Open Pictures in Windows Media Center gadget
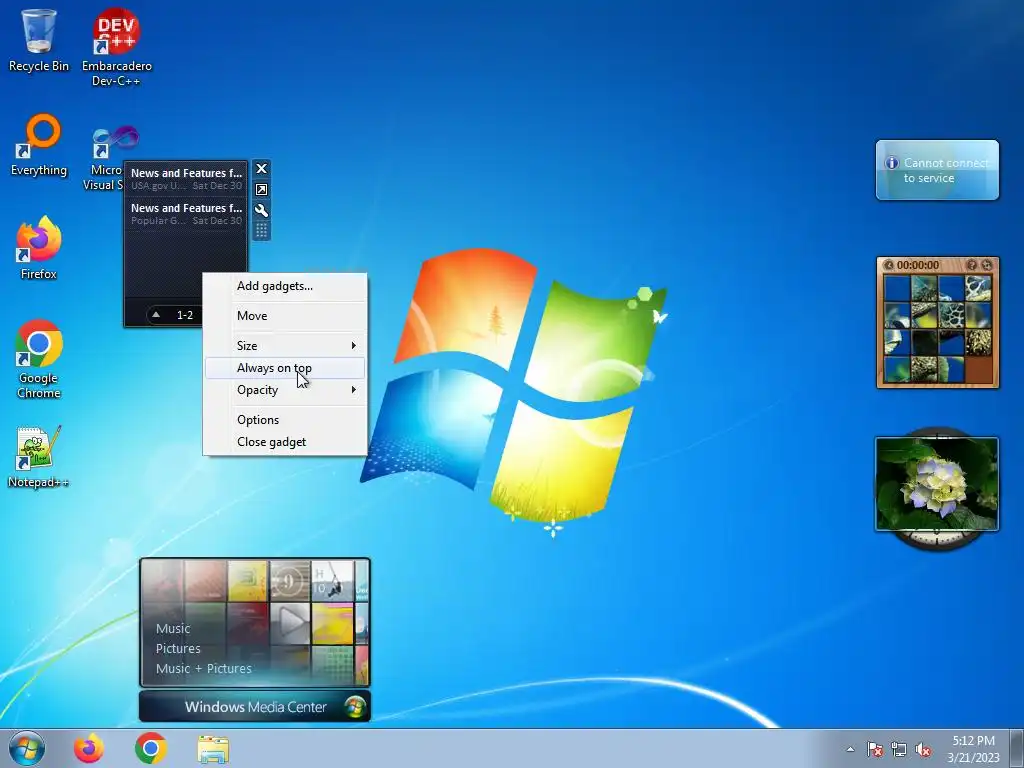Image resolution: width=1024 pixels, height=768 pixels. point(178,648)
